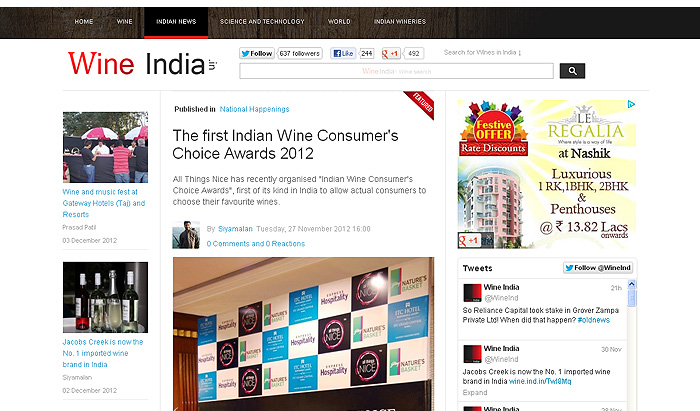Click the tweets widget scrollbar thumb

[x=632, y=297]
